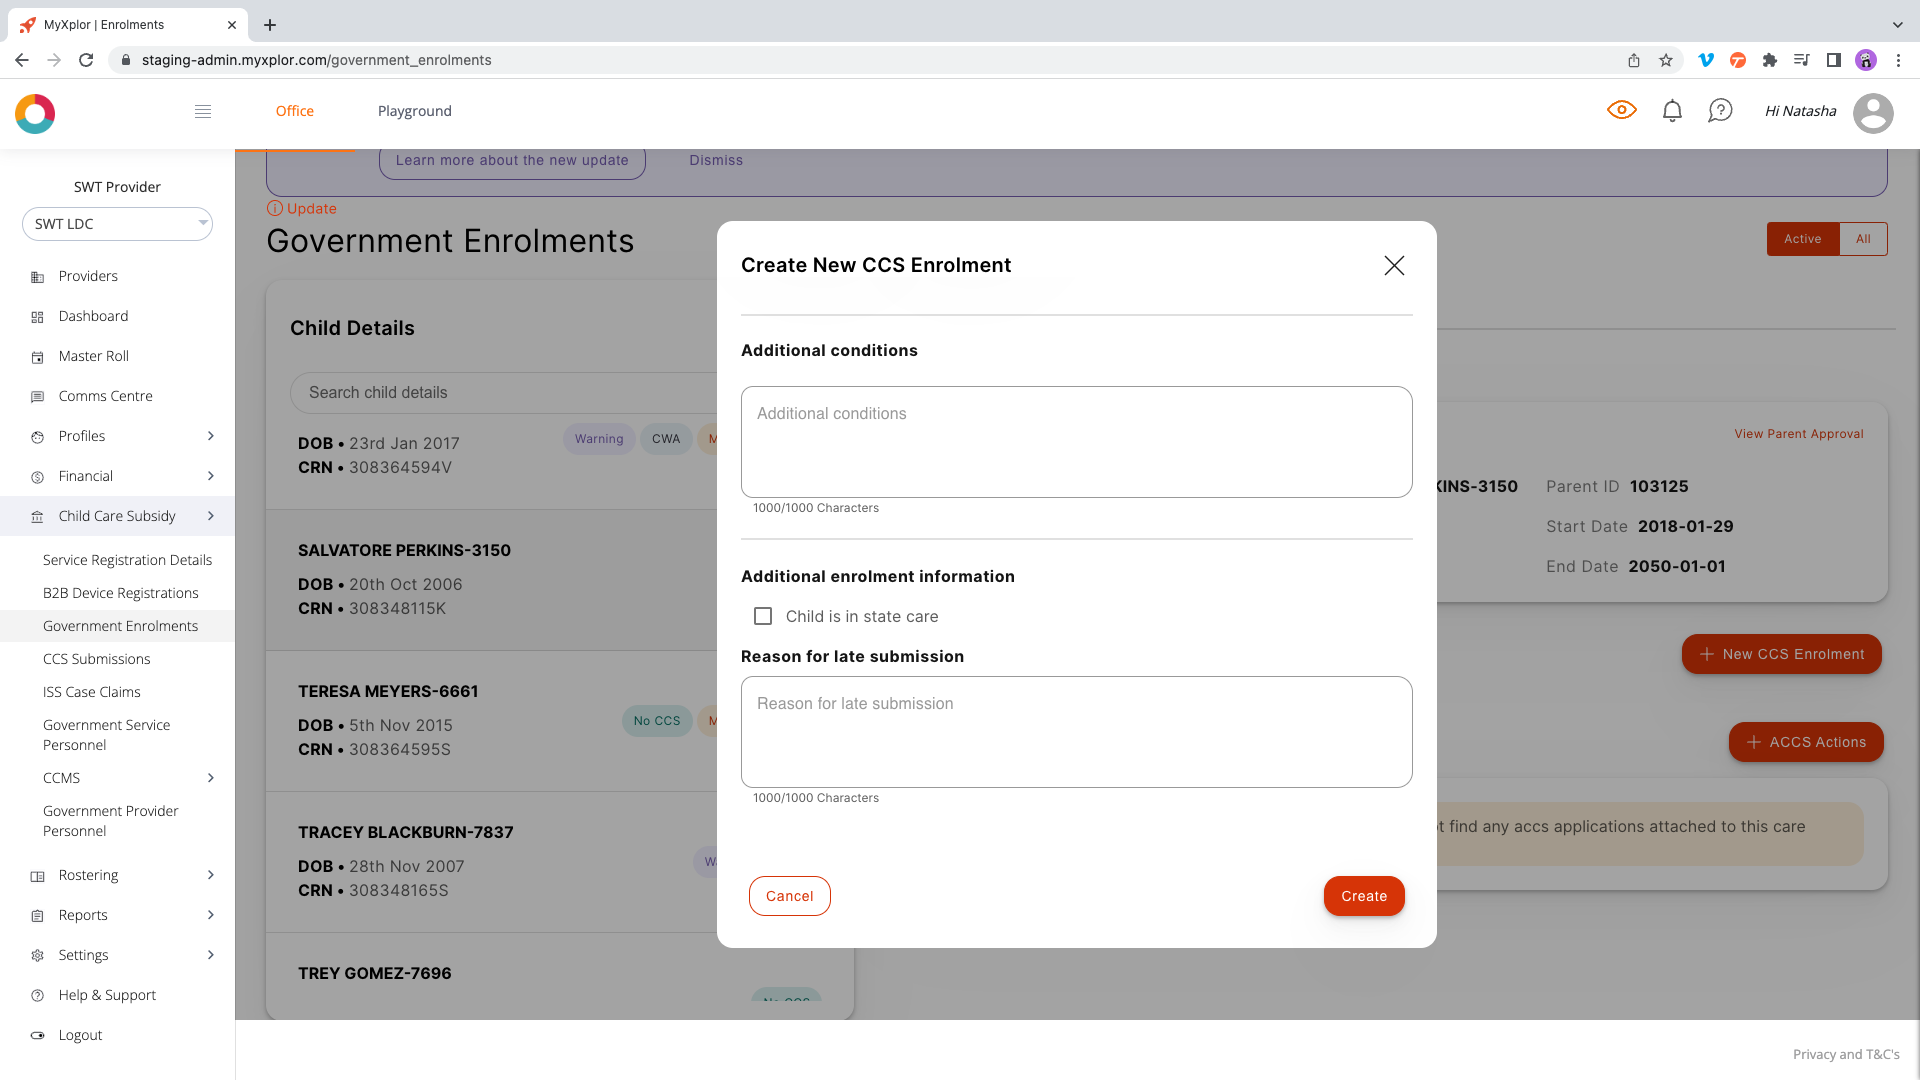
Task: Open the user avatar profile icon
Action: pyautogui.click(x=1872, y=113)
